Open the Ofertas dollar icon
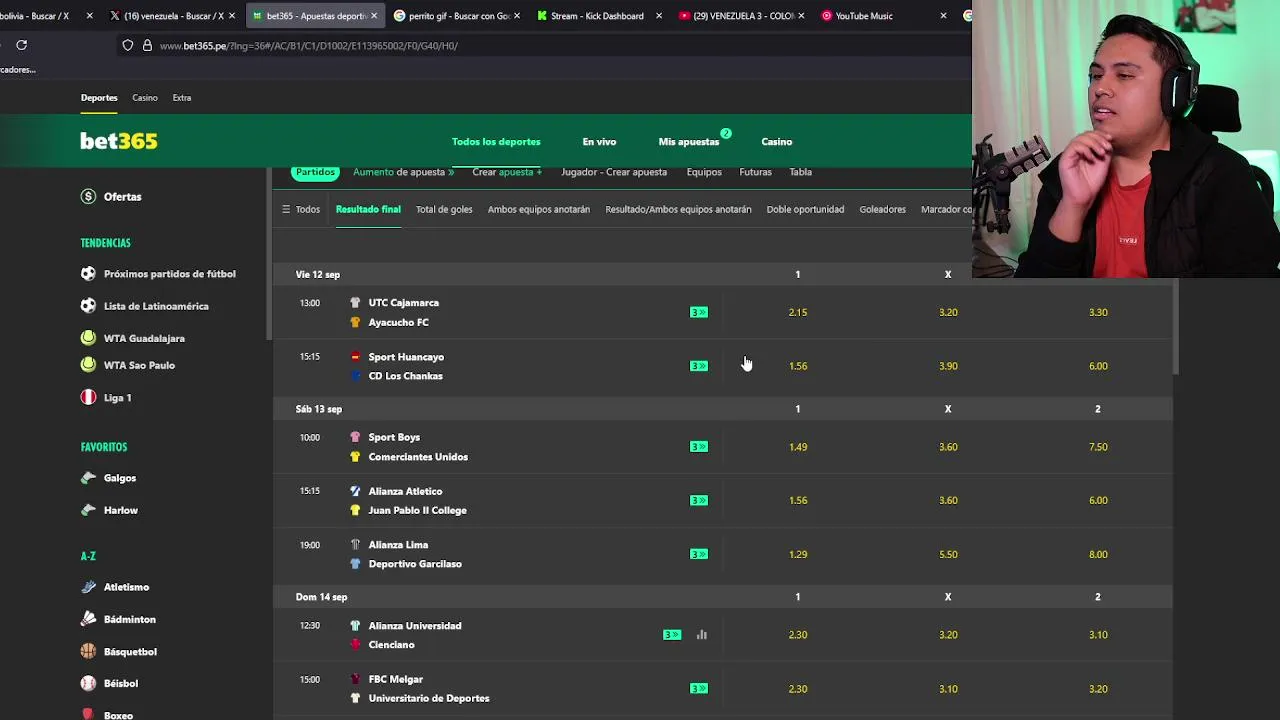This screenshot has width=1280, height=720. (88, 196)
